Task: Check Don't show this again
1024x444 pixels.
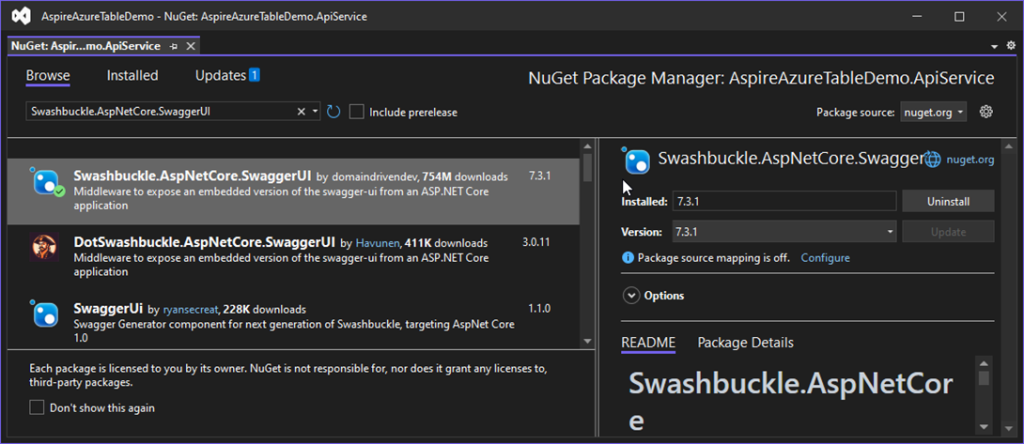Action: 37,408
